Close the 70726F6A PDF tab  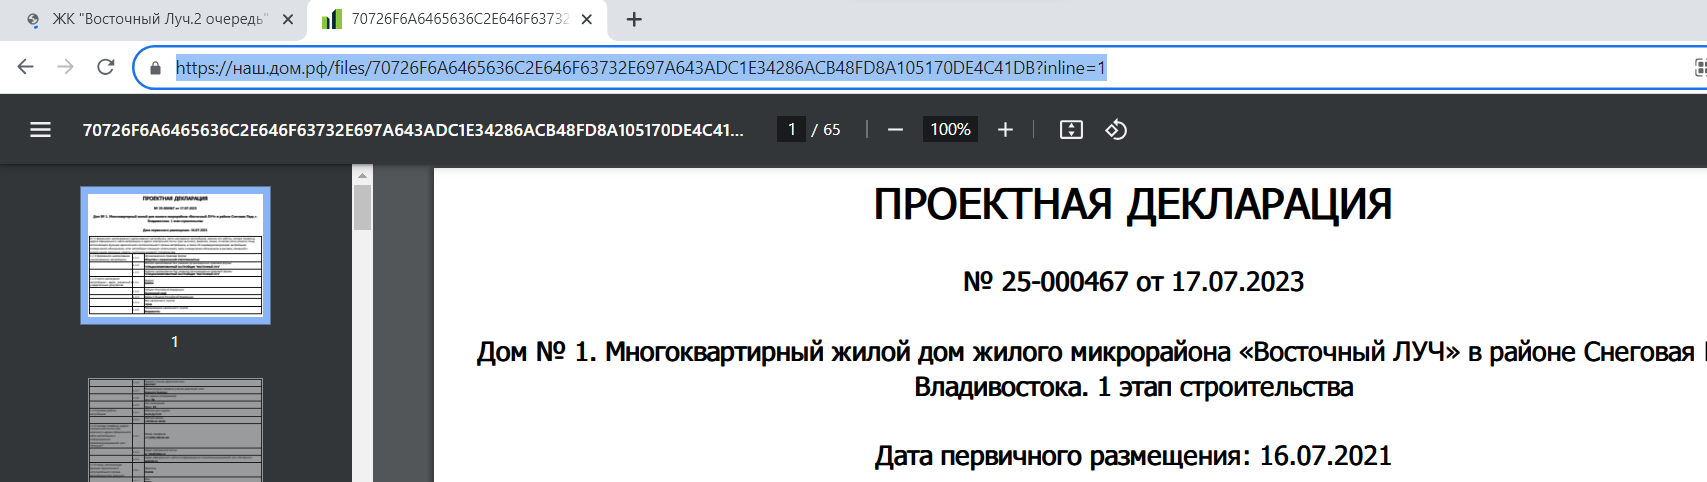tap(587, 19)
